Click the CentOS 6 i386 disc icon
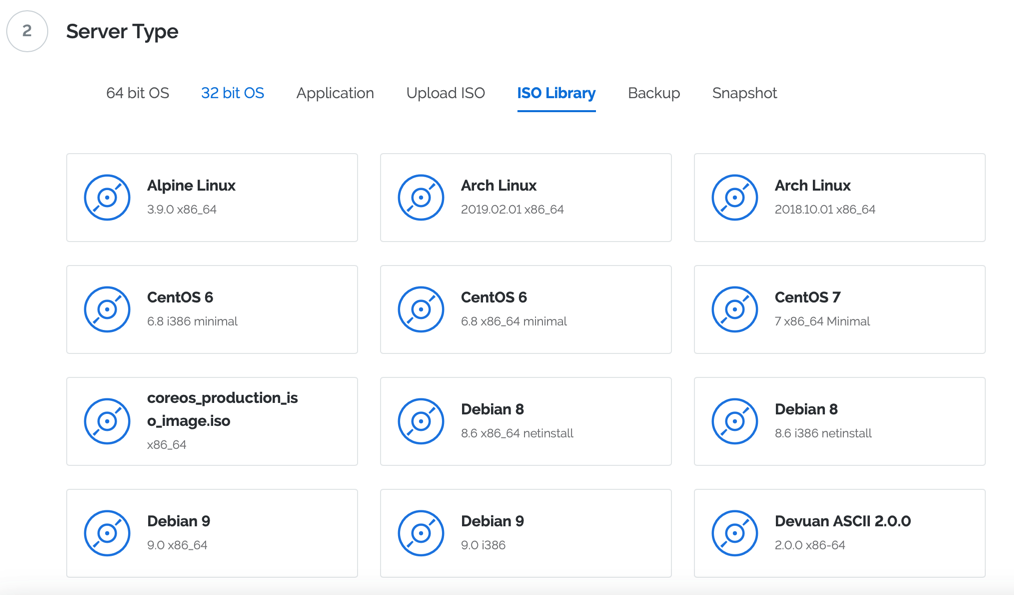Viewport: 1014px width, 595px height. coord(107,309)
